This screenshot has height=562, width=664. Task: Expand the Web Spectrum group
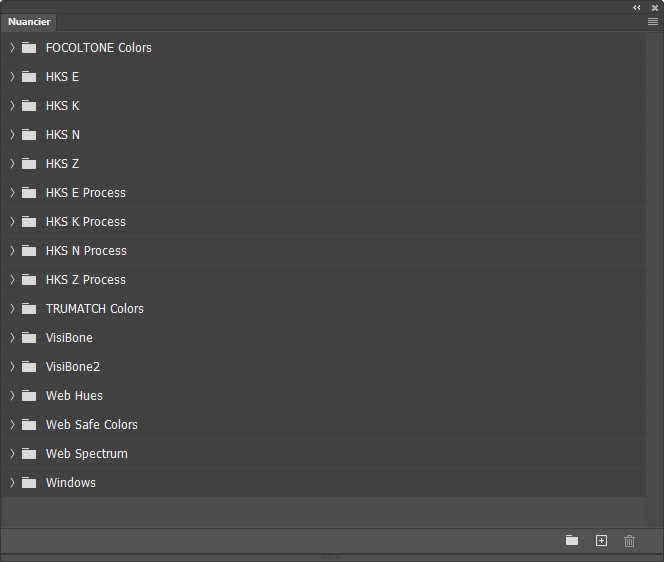[x=12, y=454]
